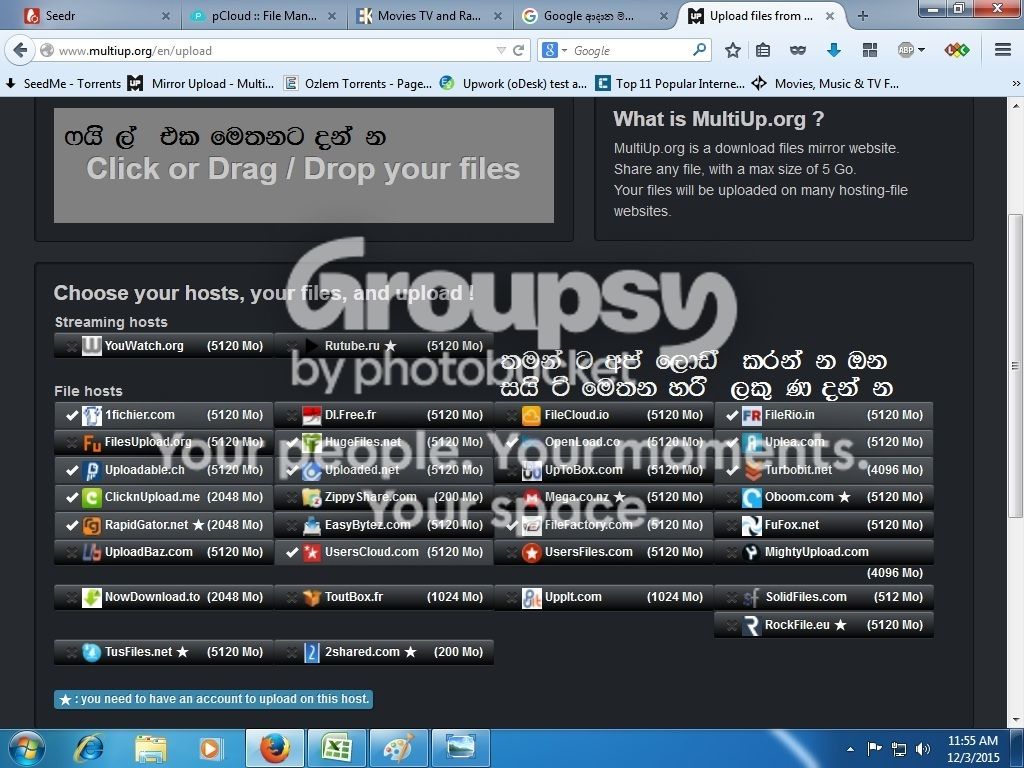The height and width of the screenshot is (768, 1024).
Task: Open a new tab with plus button
Action: [863, 16]
